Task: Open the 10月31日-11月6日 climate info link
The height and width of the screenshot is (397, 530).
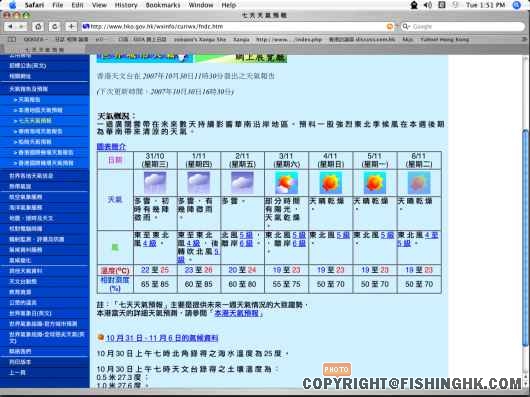Action: [162, 338]
